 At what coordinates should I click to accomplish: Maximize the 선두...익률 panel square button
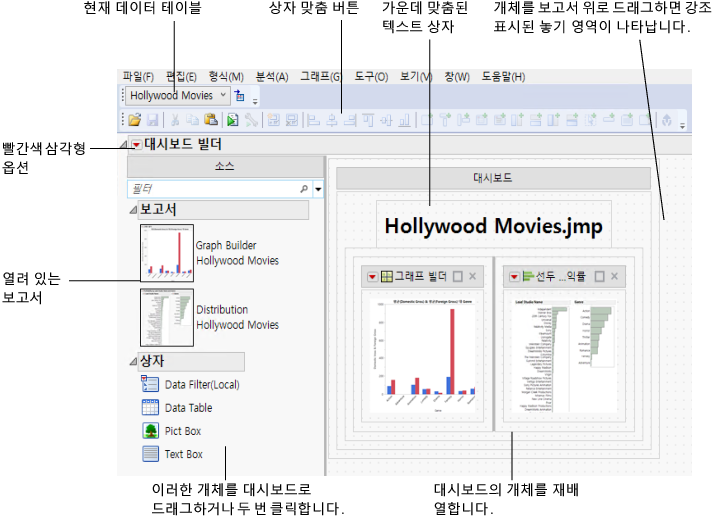click(599, 276)
